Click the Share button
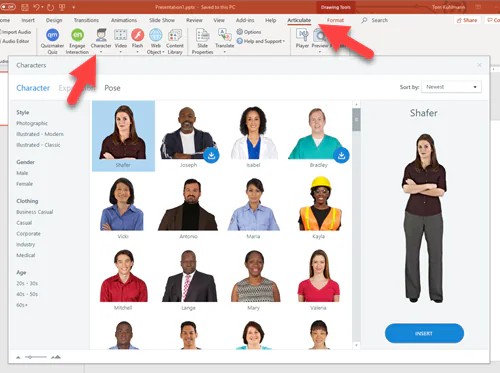500x373 pixels. click(x=467, y=20)
